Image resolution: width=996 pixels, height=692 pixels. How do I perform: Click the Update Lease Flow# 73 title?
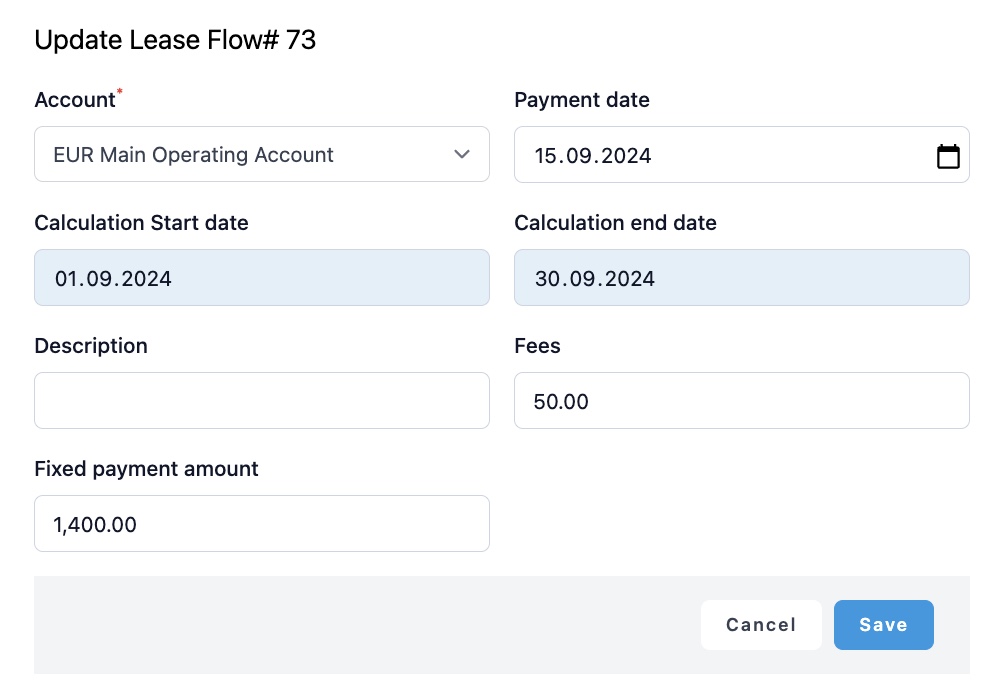pos(175,40)
